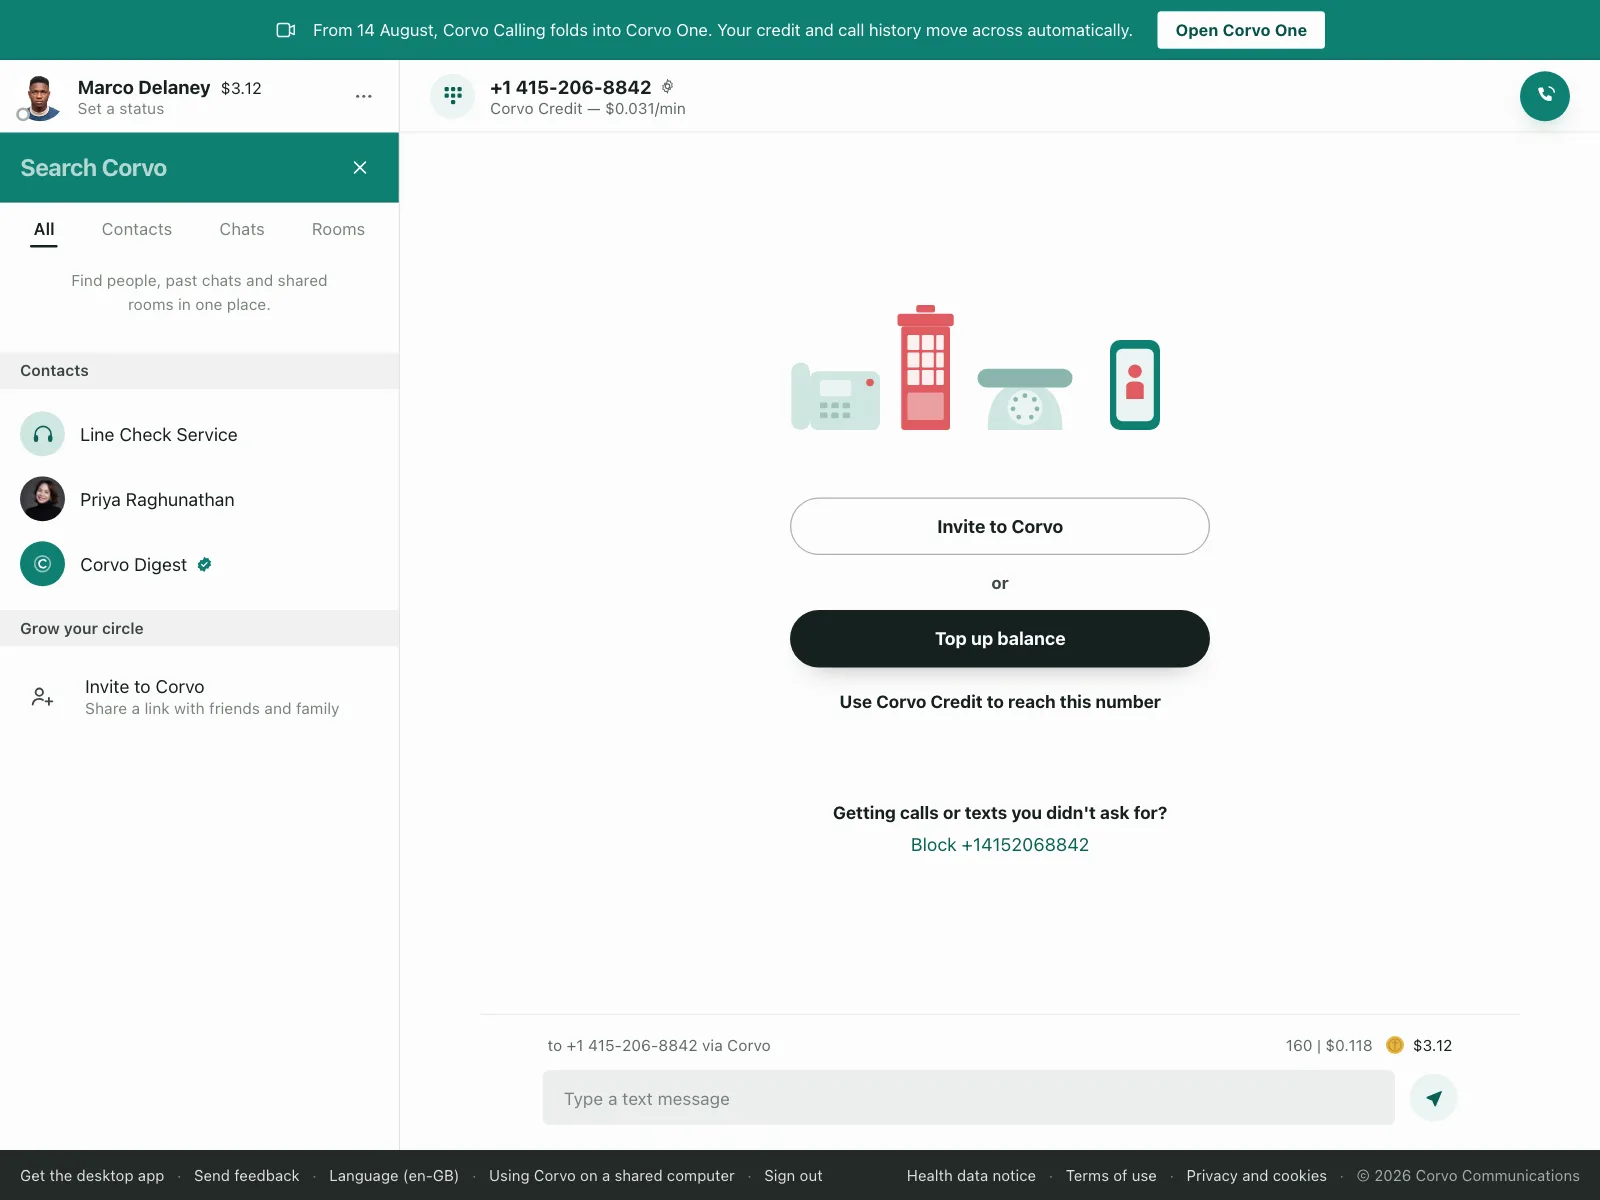This screenshot has width=1600, height=1200.
Task: Send the text message with the arrow button
Action: (1434, 1098)
